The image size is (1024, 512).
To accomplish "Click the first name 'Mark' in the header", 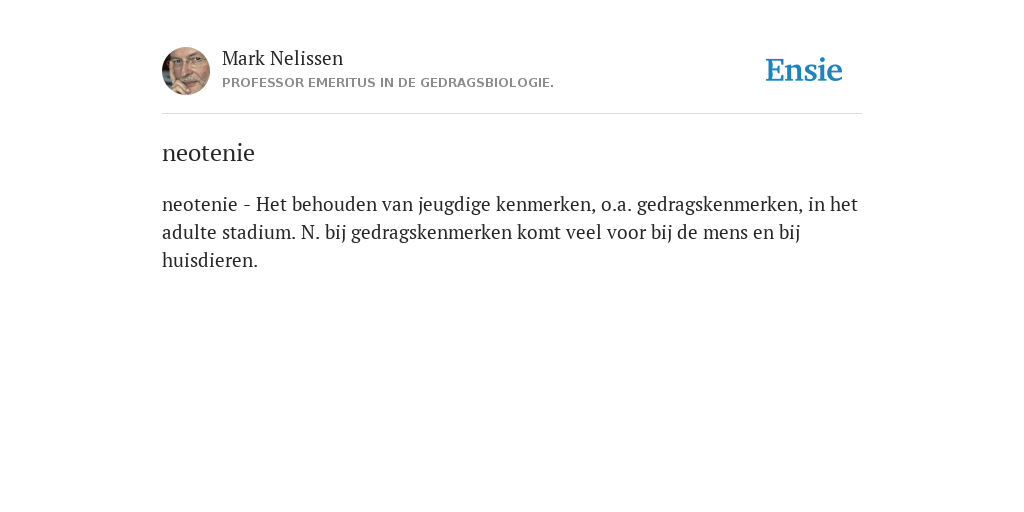I will [243, 58].
